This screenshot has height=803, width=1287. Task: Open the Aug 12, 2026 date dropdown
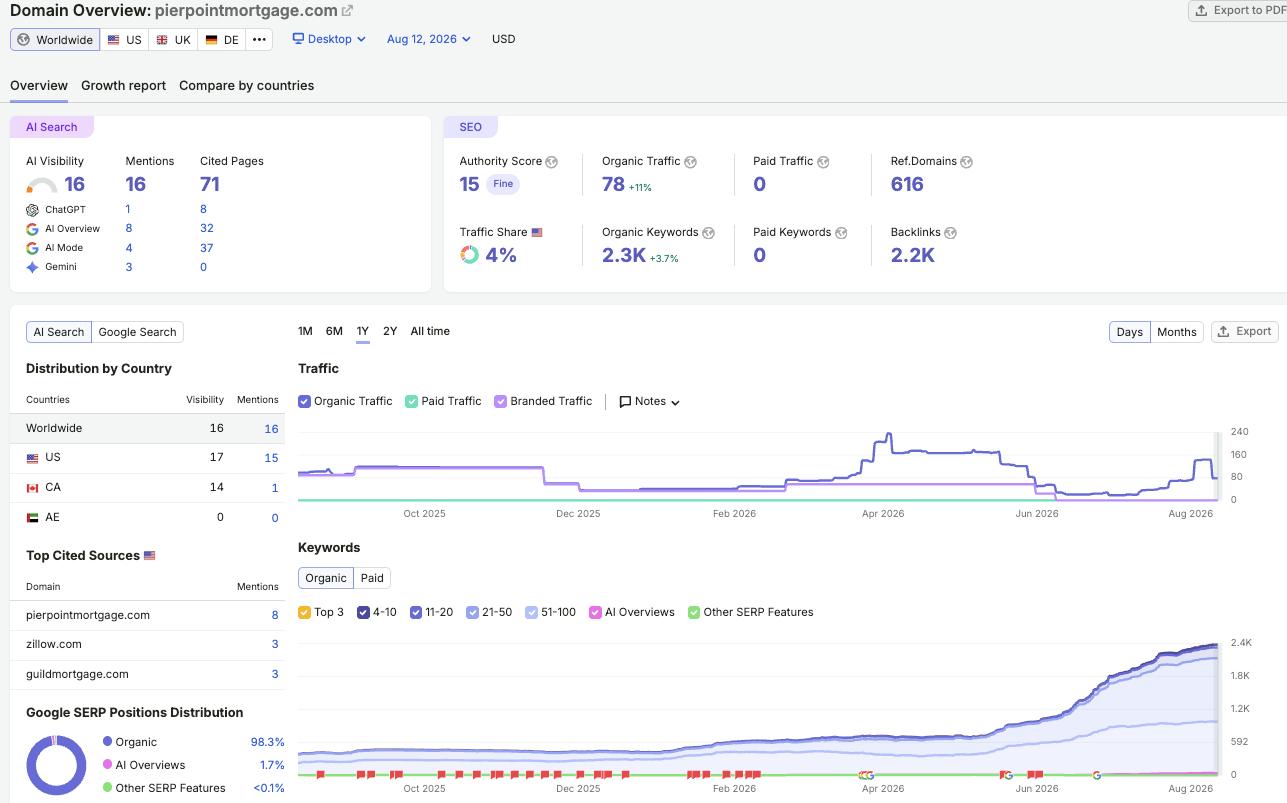point(428,39)
